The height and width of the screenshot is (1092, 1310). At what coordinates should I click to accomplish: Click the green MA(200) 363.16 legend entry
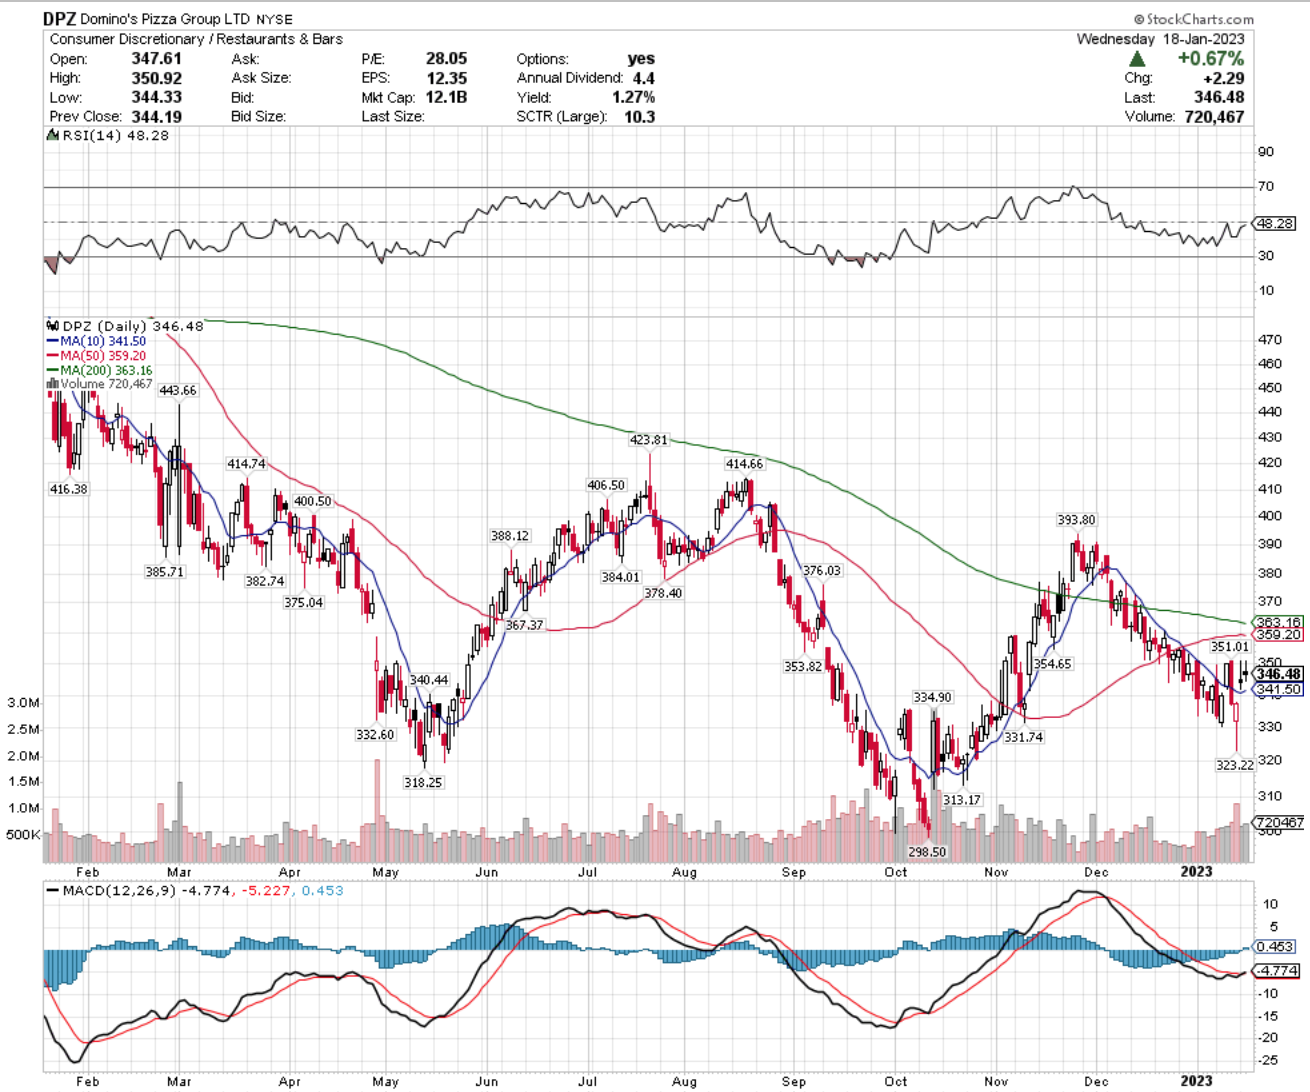99,370
